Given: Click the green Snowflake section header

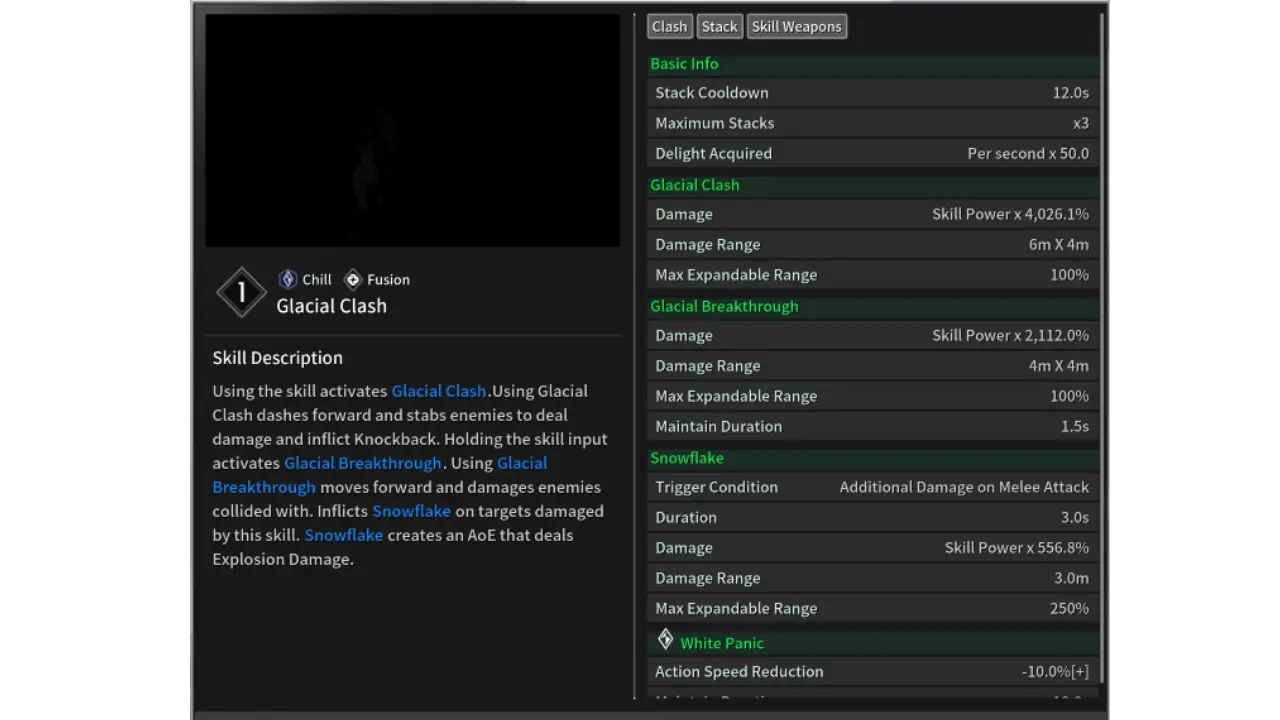Looking at the screenshot, I should (x=686, y=458).
